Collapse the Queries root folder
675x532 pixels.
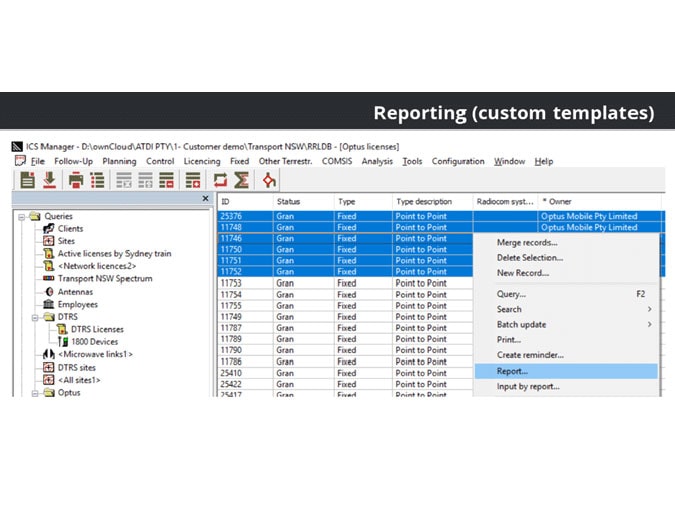[23, 216]
